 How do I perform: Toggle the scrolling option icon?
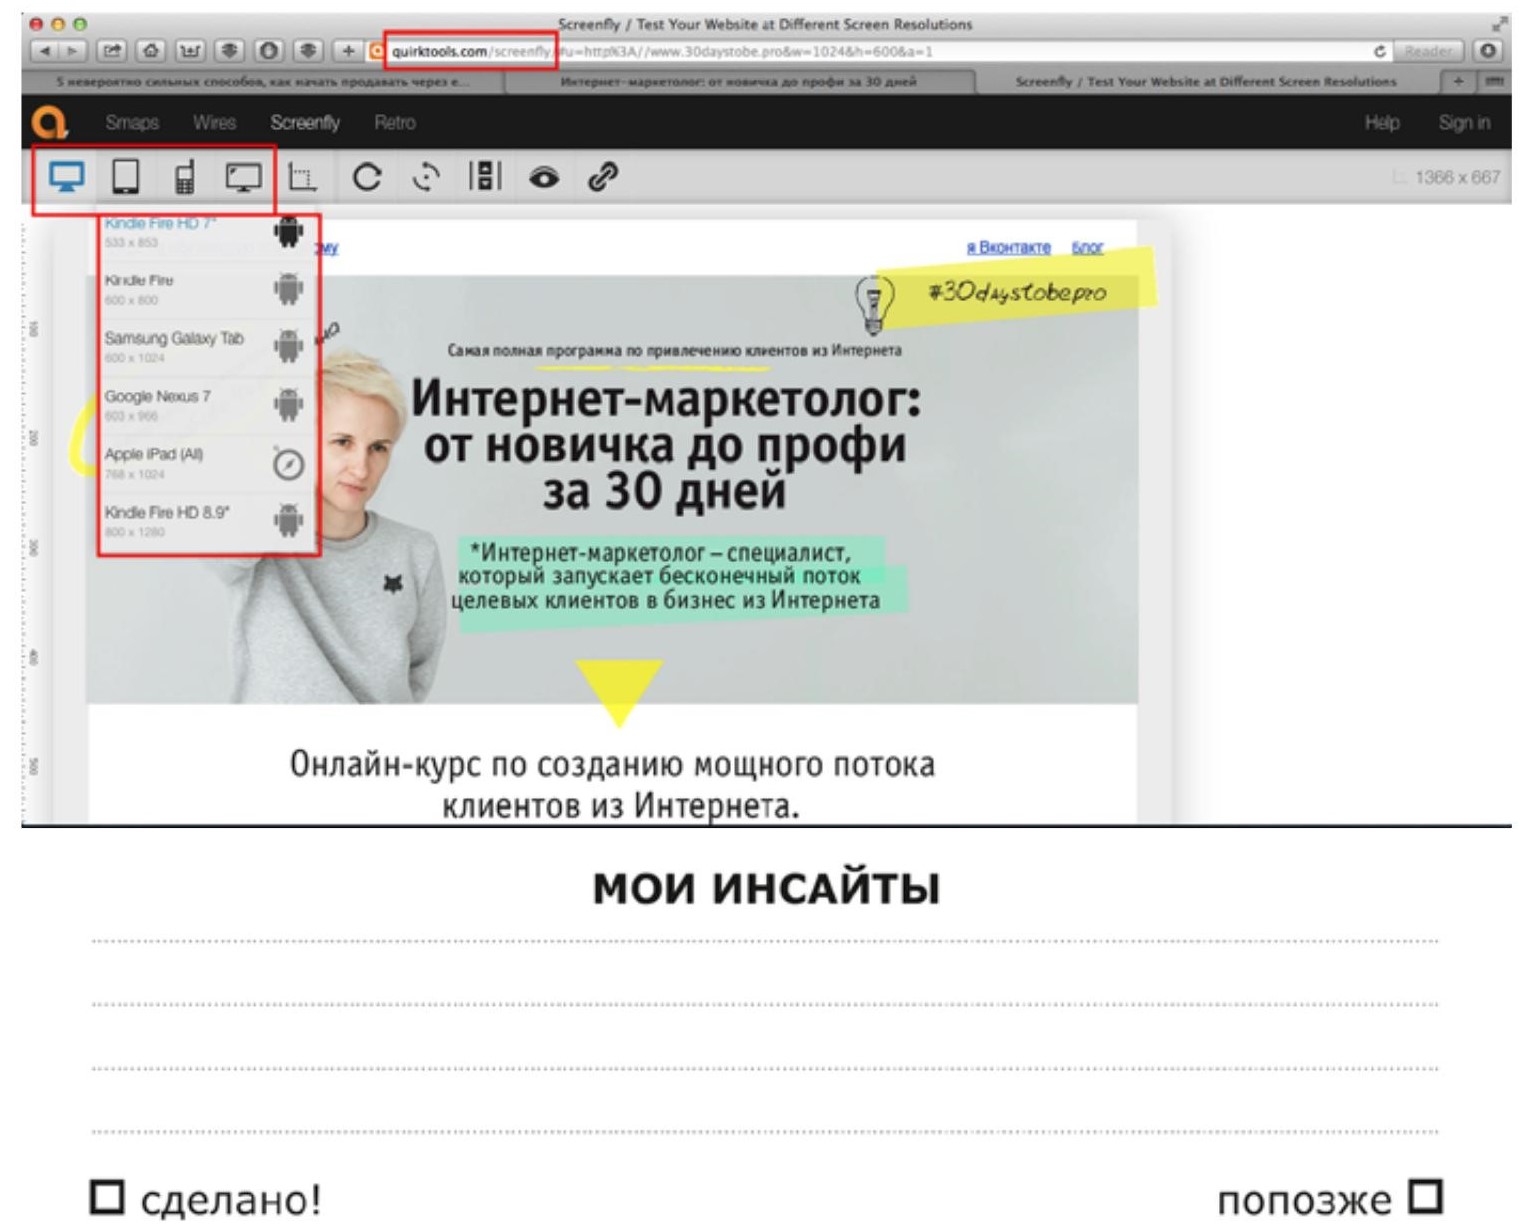pos(485,177)
